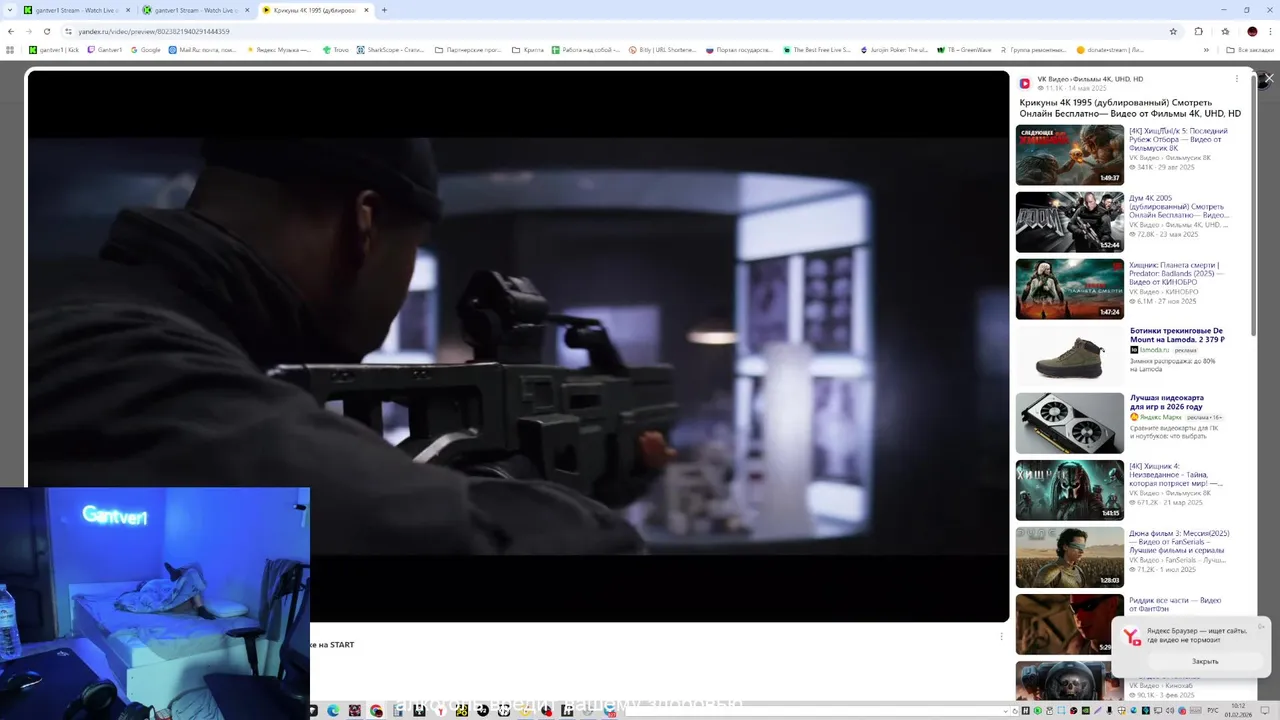Screen dimensions: 1280x720
Task: Open Лучшая видеокарта для игр ad link
Action: coord(1166,402)
